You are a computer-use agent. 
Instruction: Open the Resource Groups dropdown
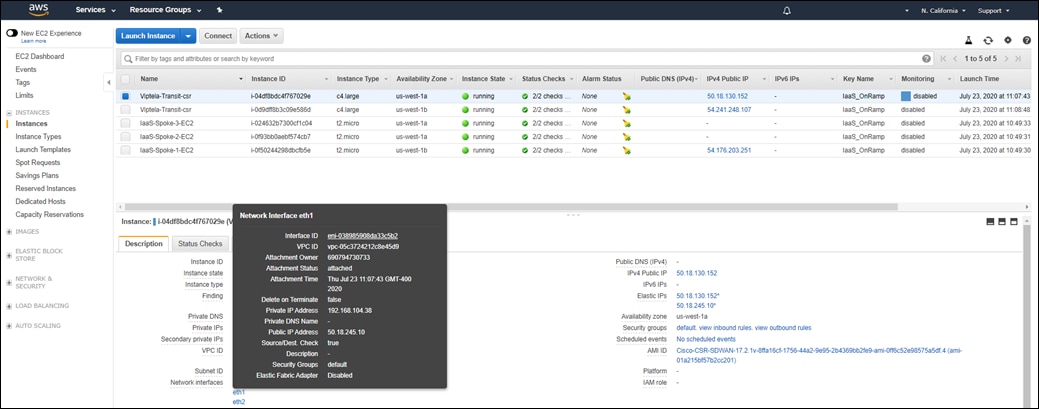pos(166,11)
